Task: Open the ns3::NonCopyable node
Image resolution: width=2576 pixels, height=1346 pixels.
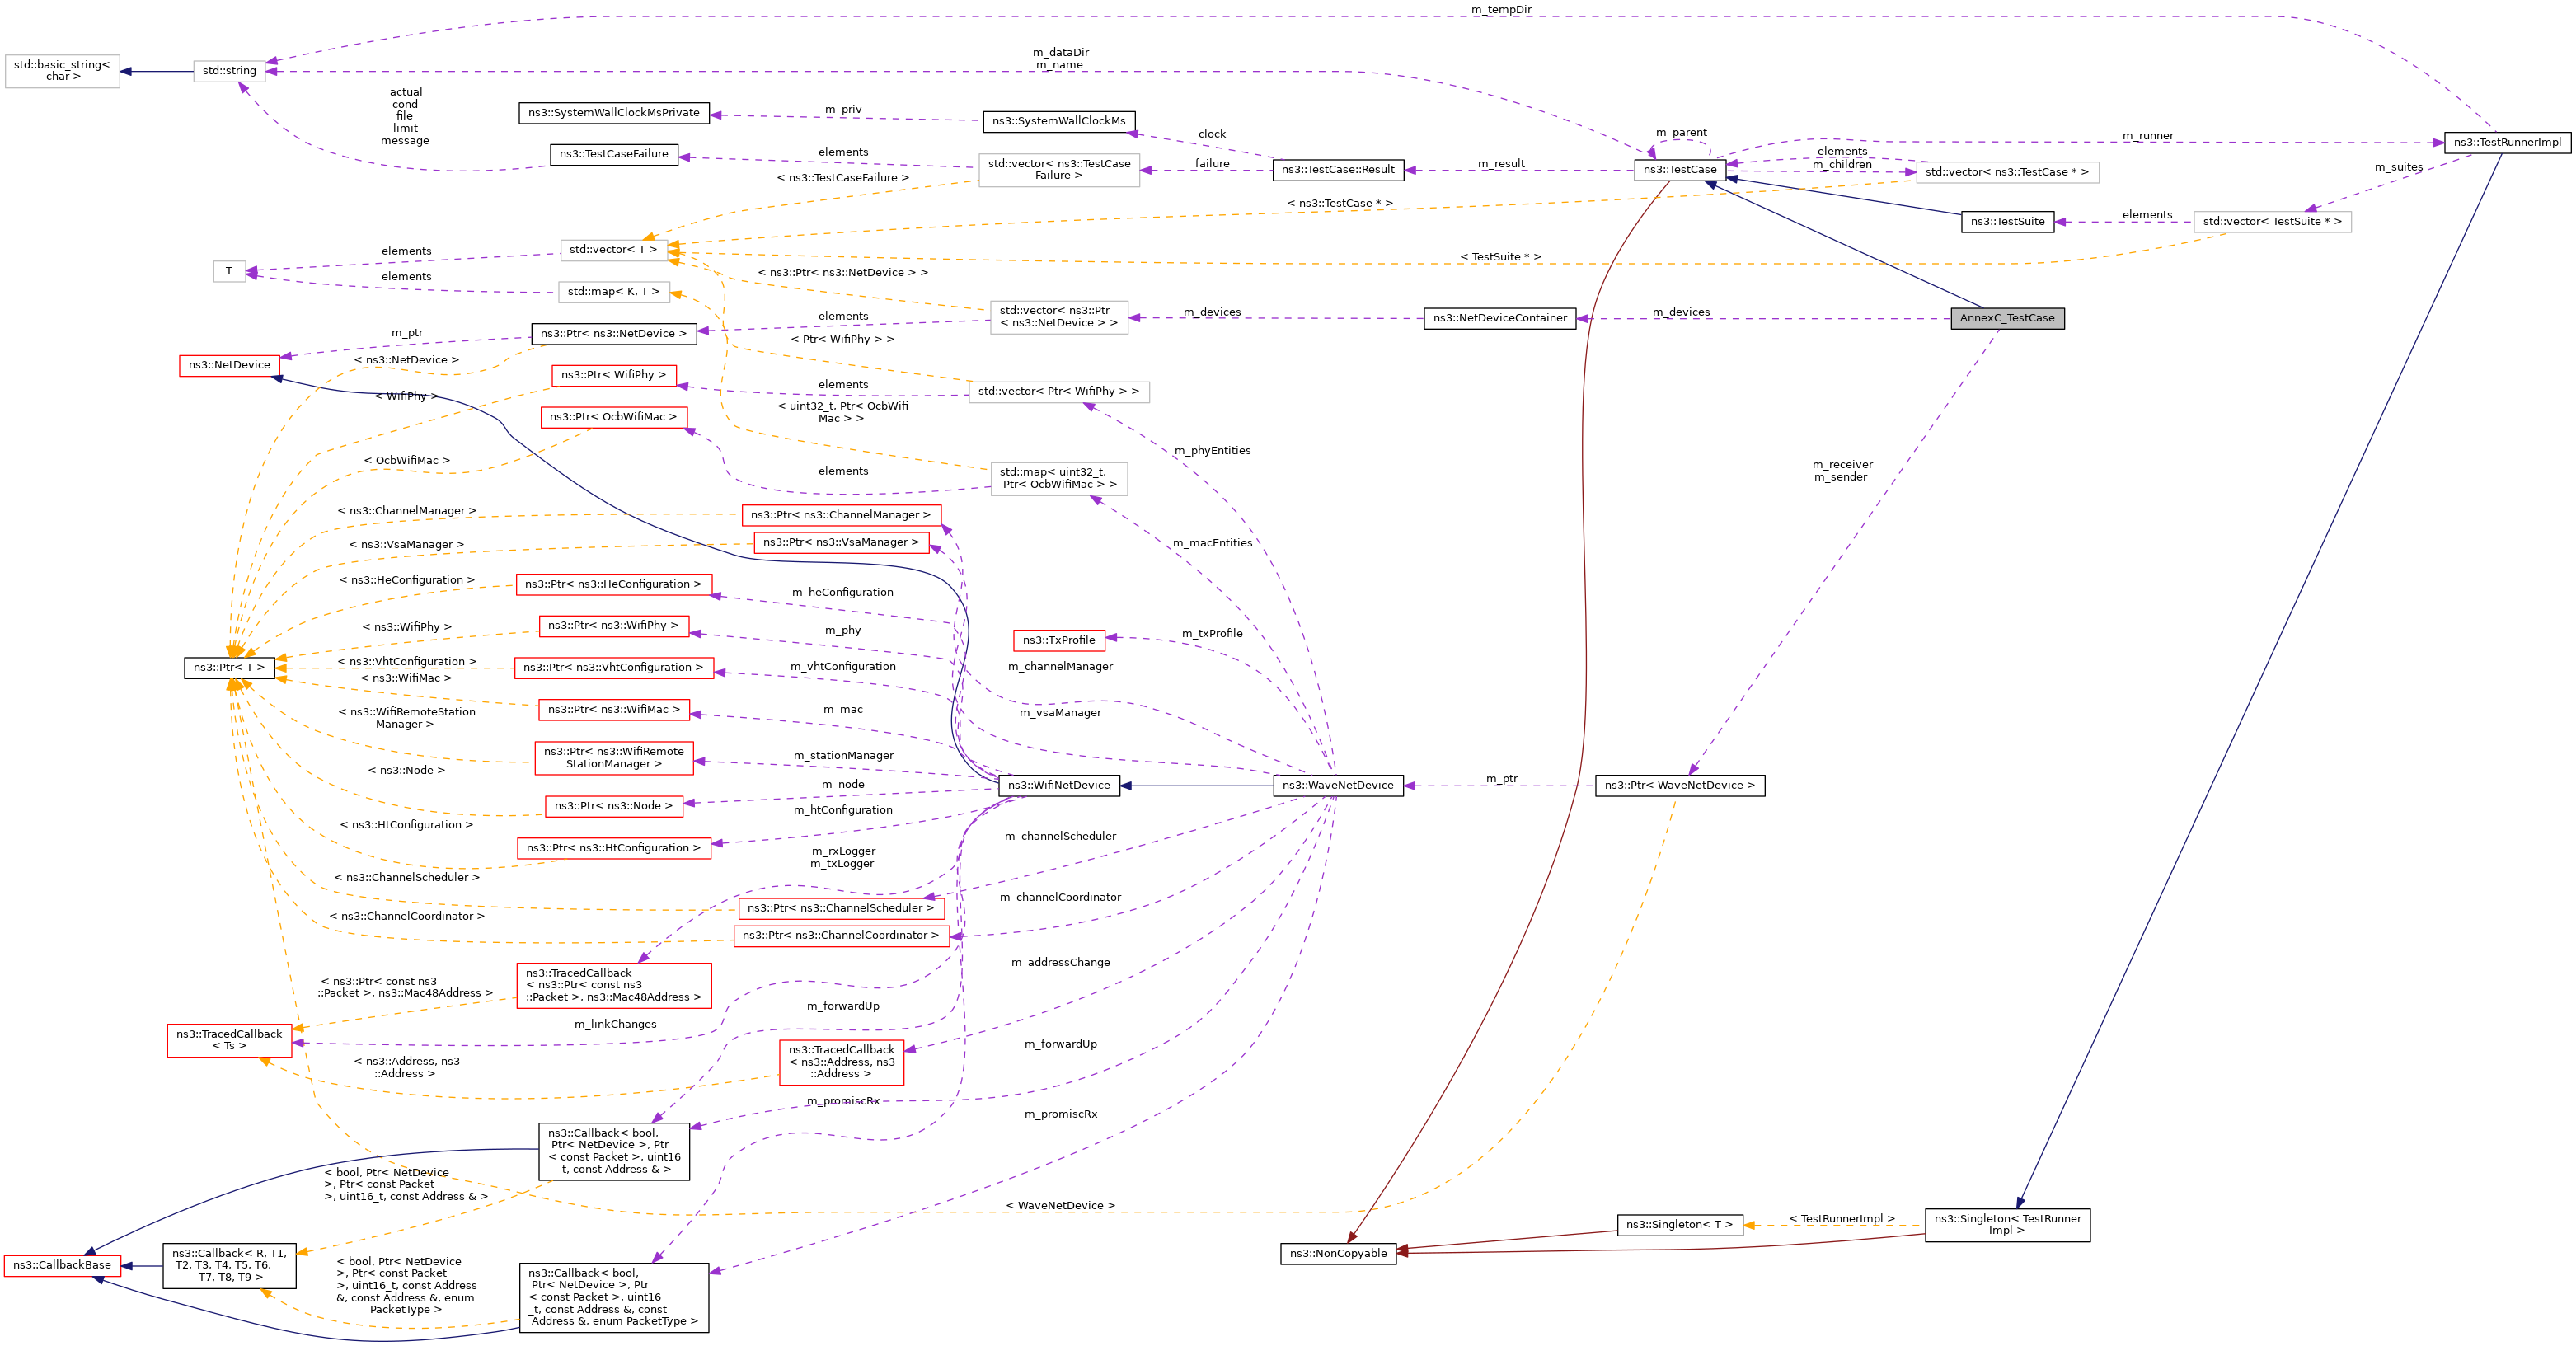Action: pos(1338,1253)
